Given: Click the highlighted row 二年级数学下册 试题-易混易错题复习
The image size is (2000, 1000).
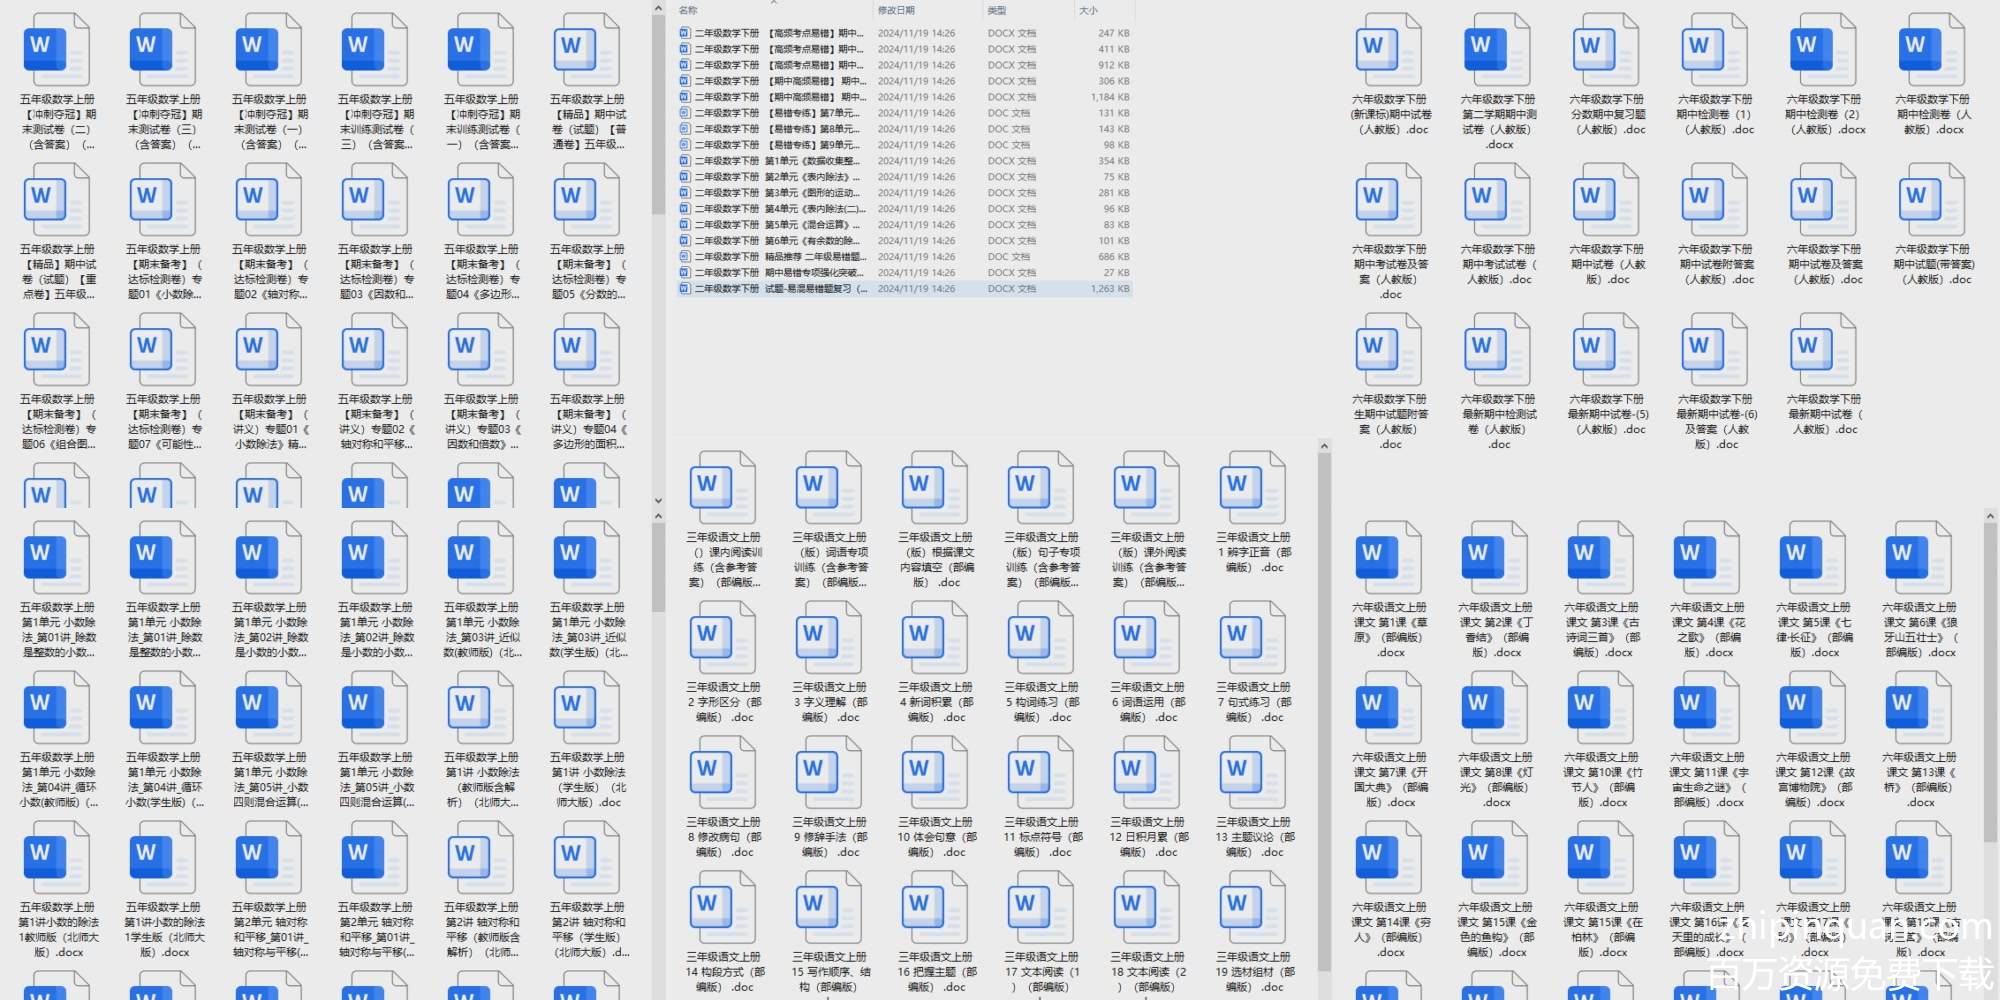Looking at the screenshot, I should pos(904,289).
